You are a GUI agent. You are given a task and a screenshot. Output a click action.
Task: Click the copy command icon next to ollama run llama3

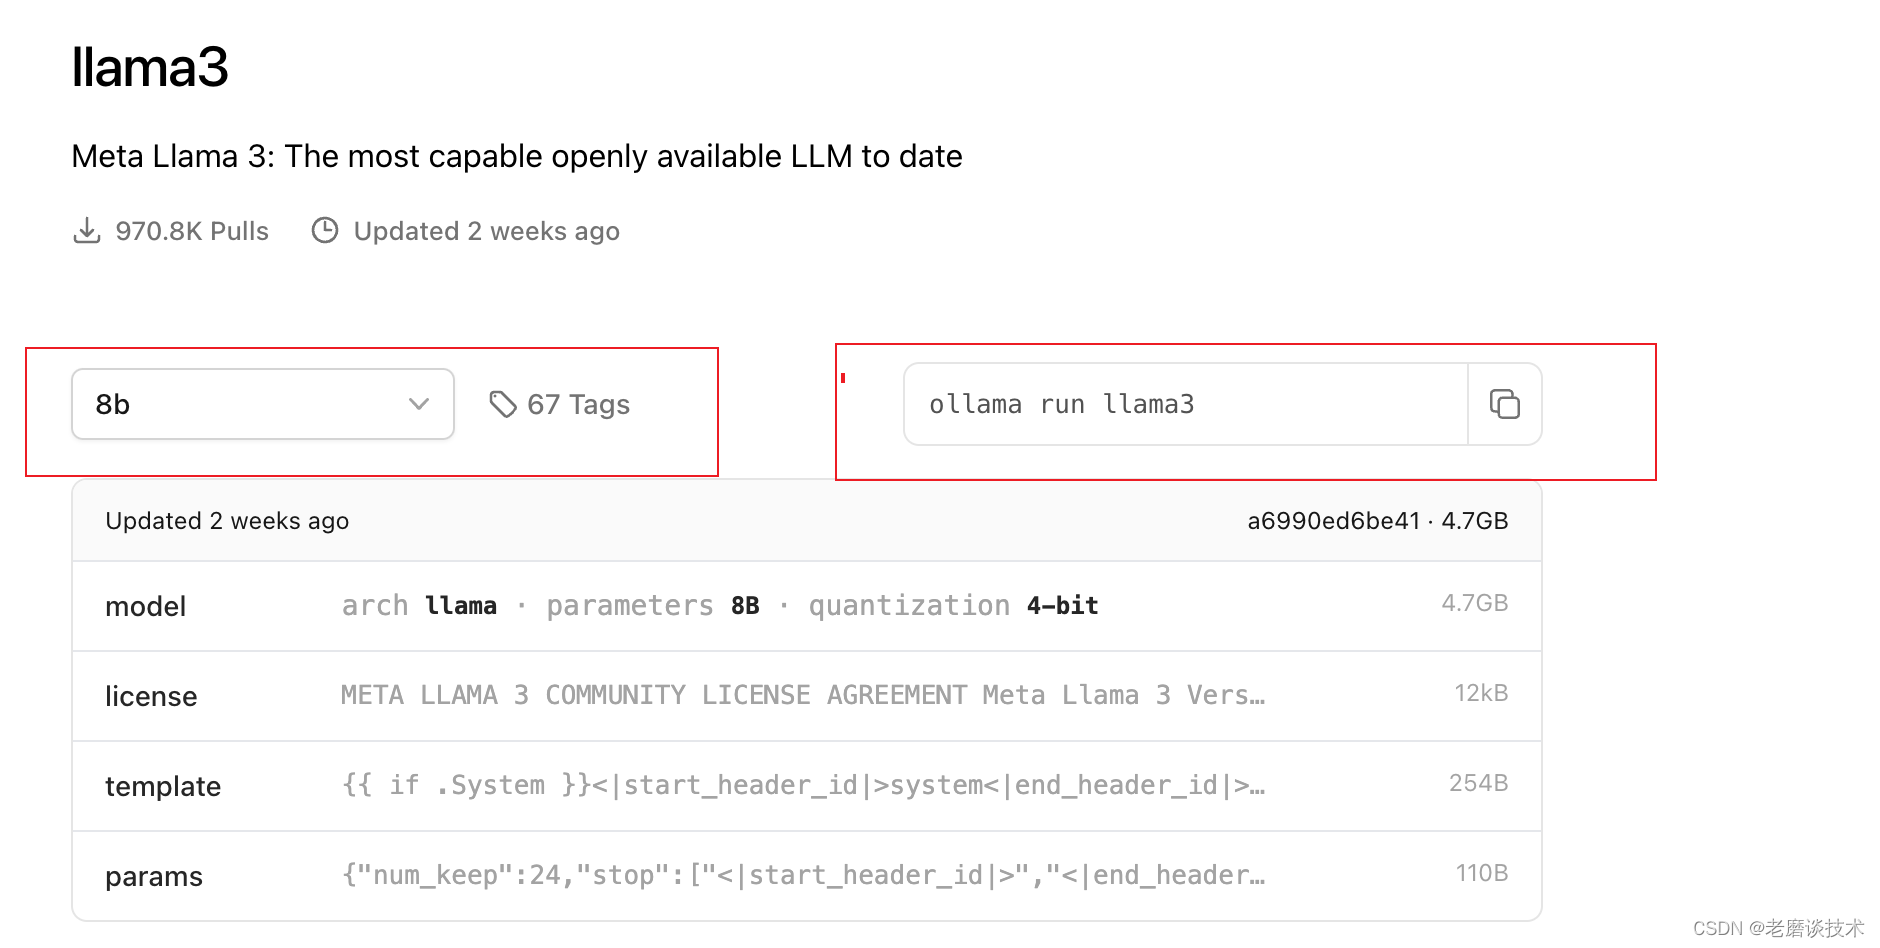[1504, 404]
